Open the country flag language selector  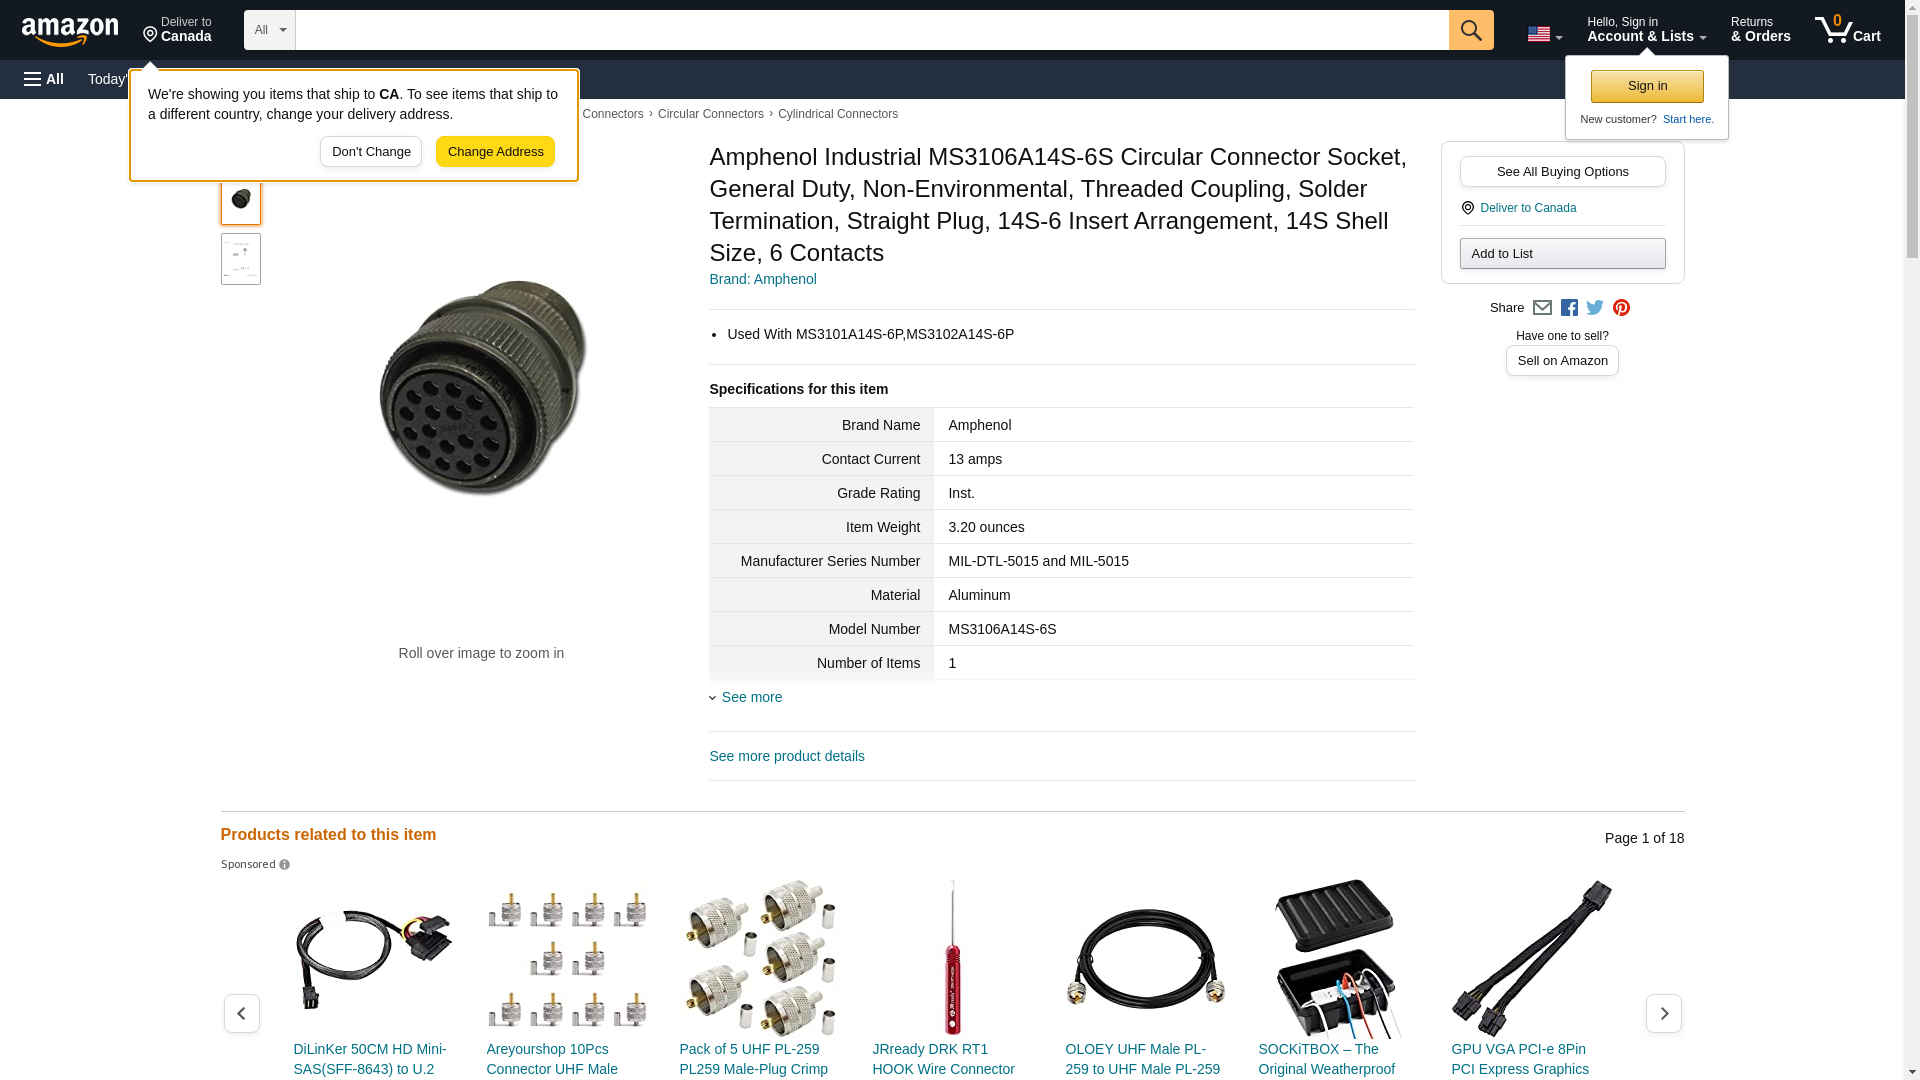click(1545, 34)
